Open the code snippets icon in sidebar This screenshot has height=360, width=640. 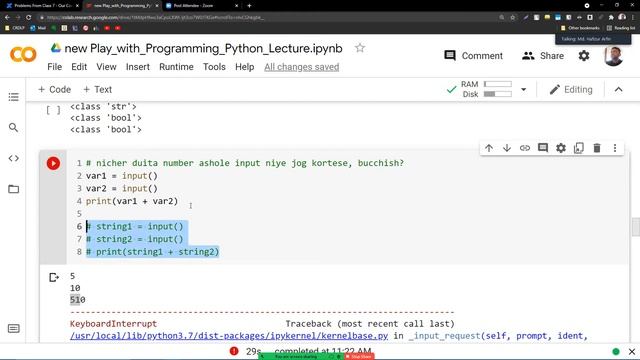(x=13, y=158)
